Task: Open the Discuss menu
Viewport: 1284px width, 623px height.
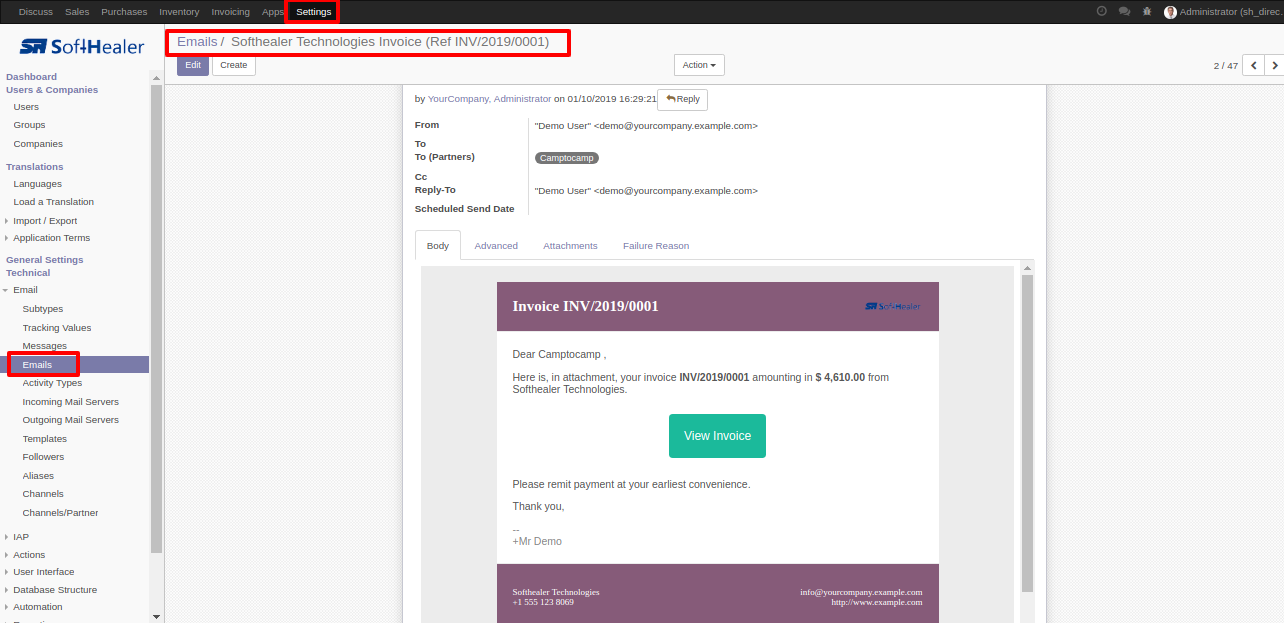Action: [x=36, y=12]
